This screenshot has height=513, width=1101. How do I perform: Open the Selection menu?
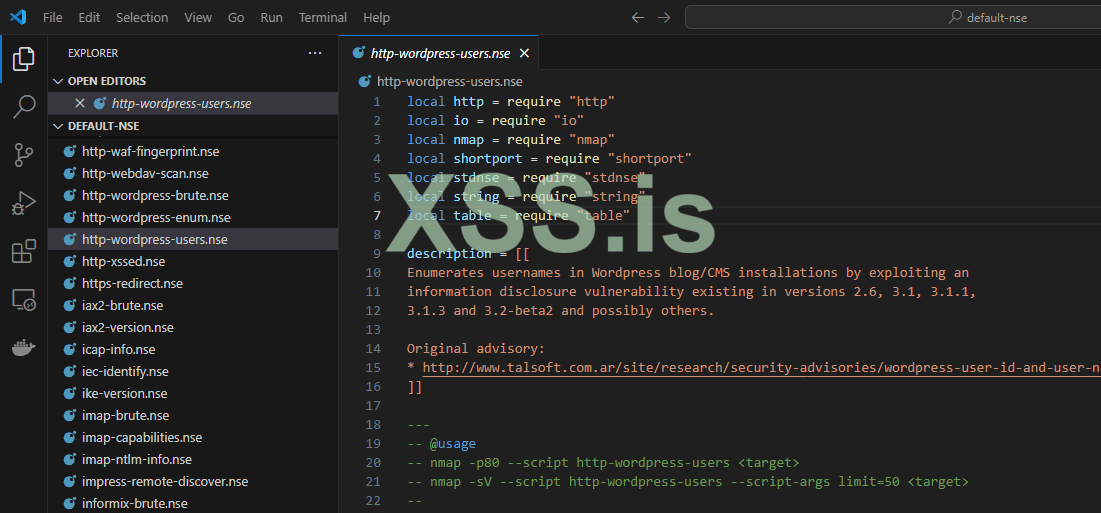(x=142, y=18)
